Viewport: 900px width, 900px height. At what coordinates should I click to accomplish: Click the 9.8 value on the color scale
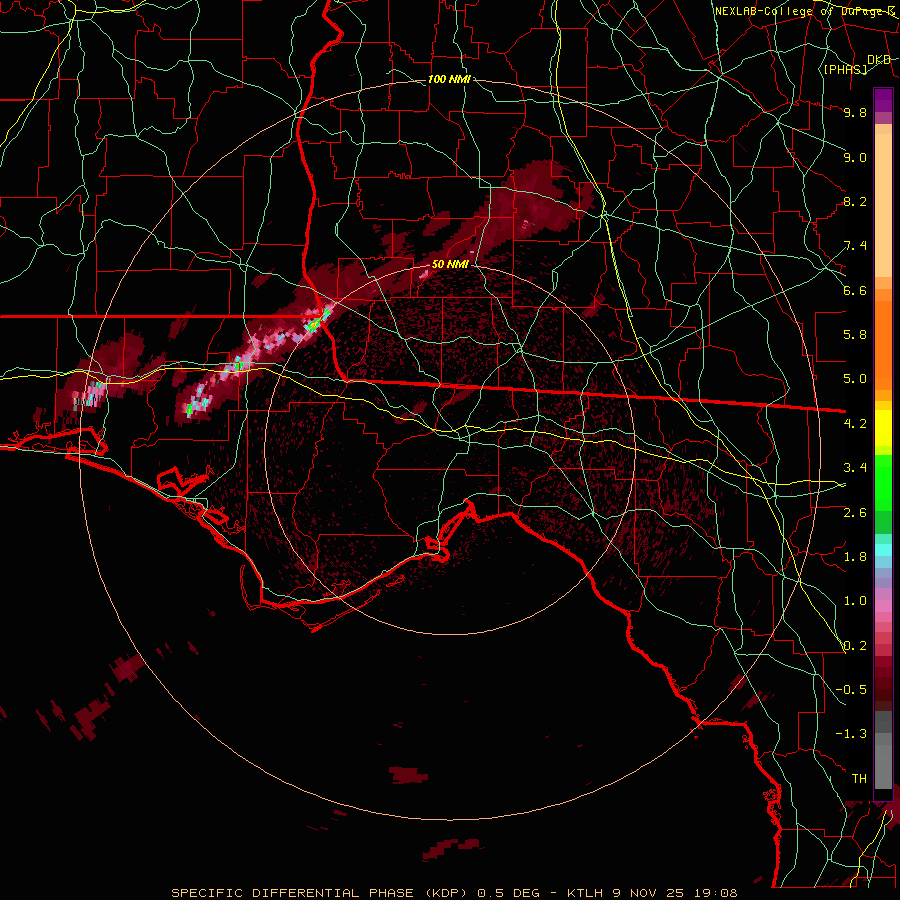[x=855, y=112]
